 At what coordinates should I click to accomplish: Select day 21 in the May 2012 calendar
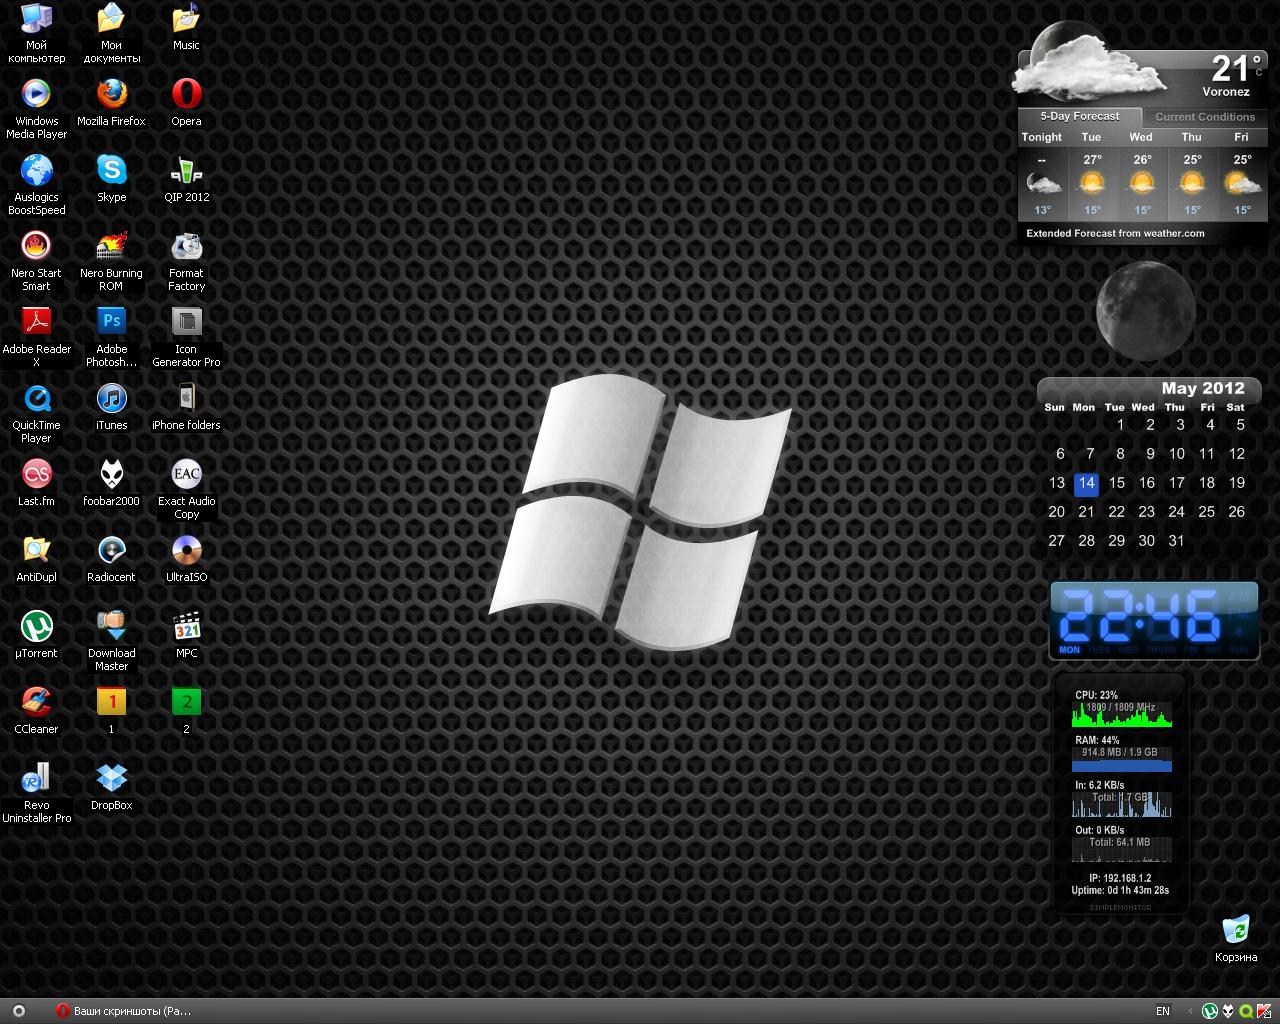1086,512
